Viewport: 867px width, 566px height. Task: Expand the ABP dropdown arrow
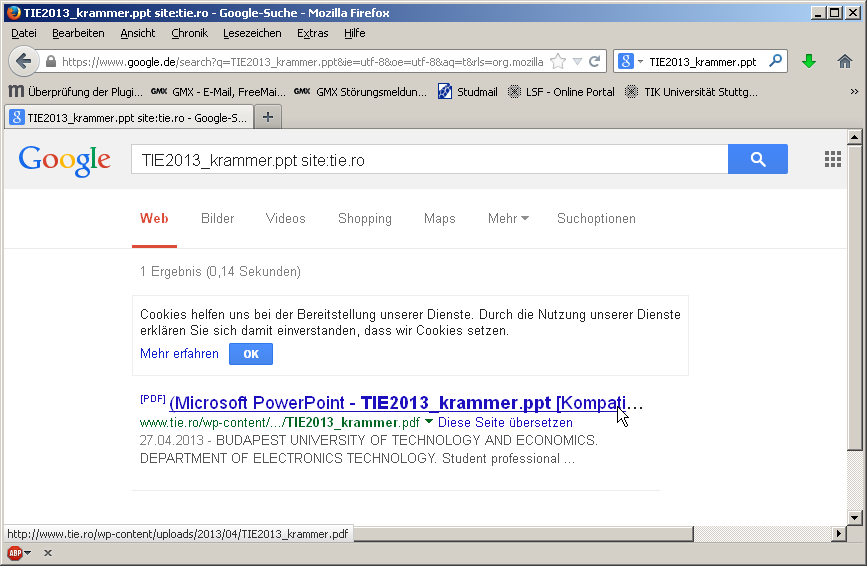coord(28,553)
